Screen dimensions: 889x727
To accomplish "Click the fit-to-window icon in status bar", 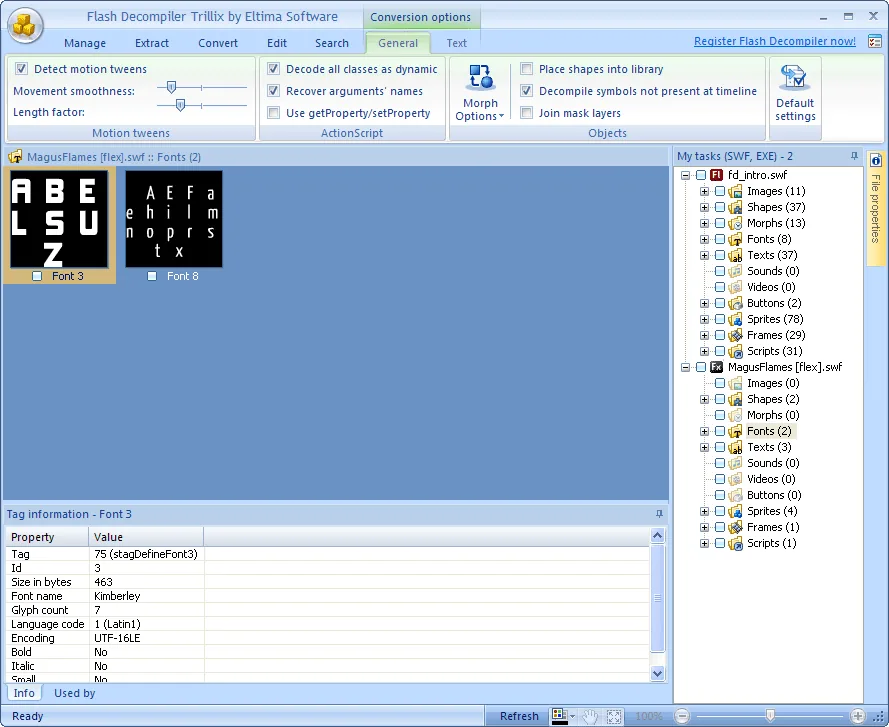I will [614, 716].
